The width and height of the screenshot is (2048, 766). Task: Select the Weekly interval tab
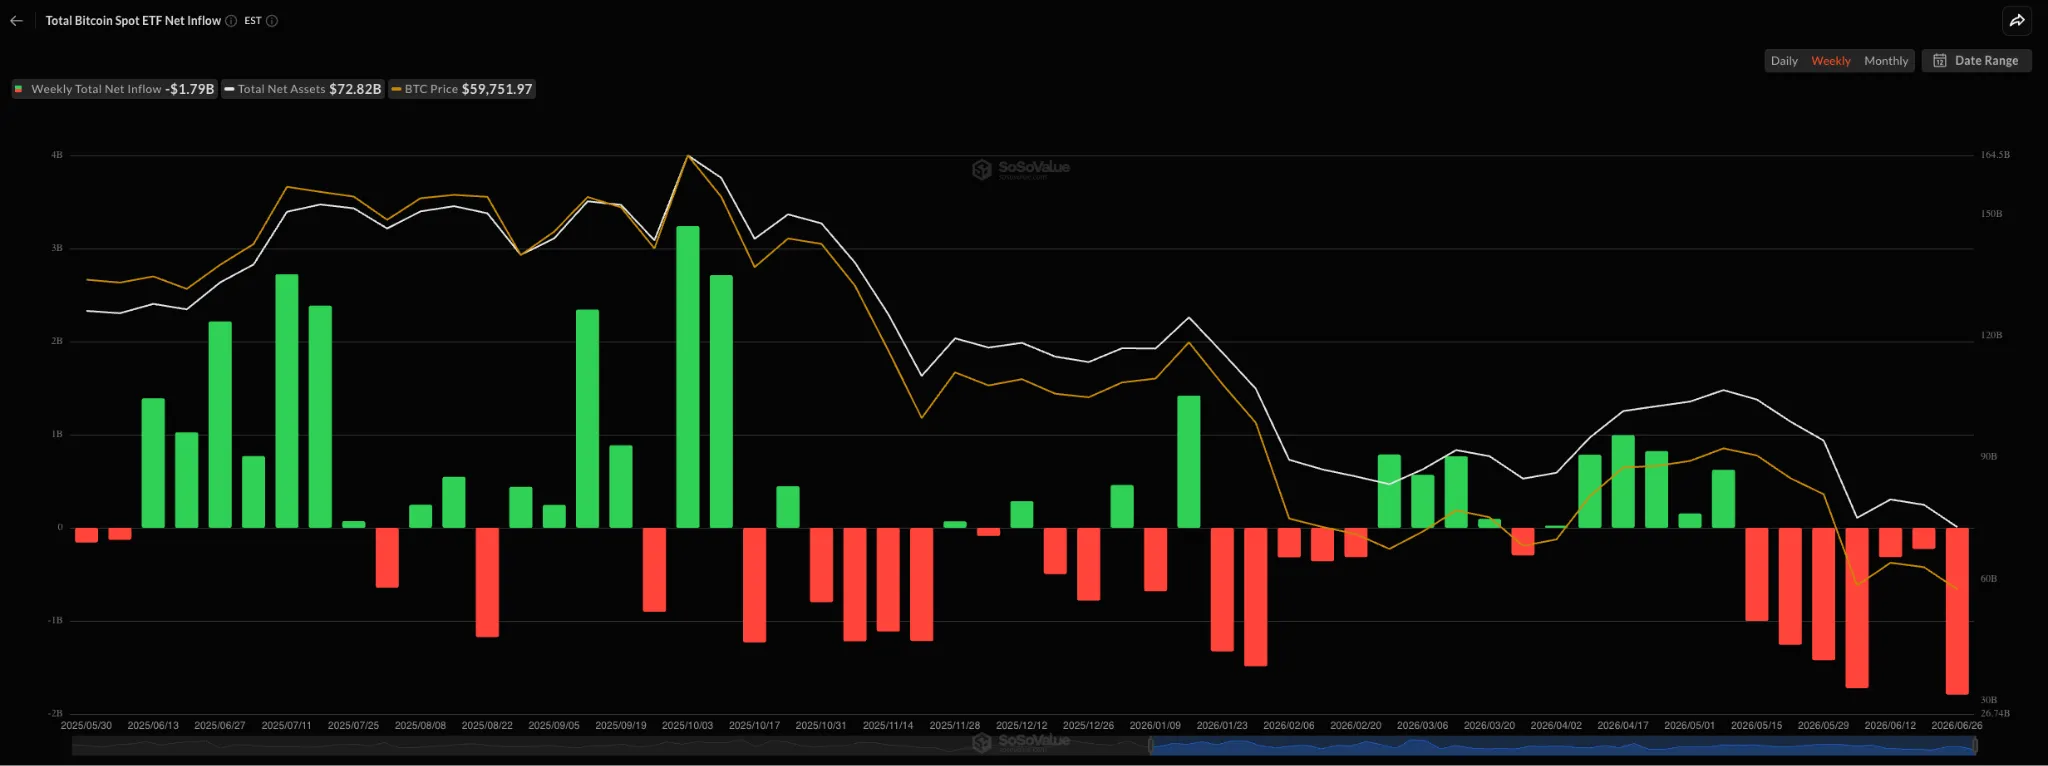click(x=1831, y=61)
